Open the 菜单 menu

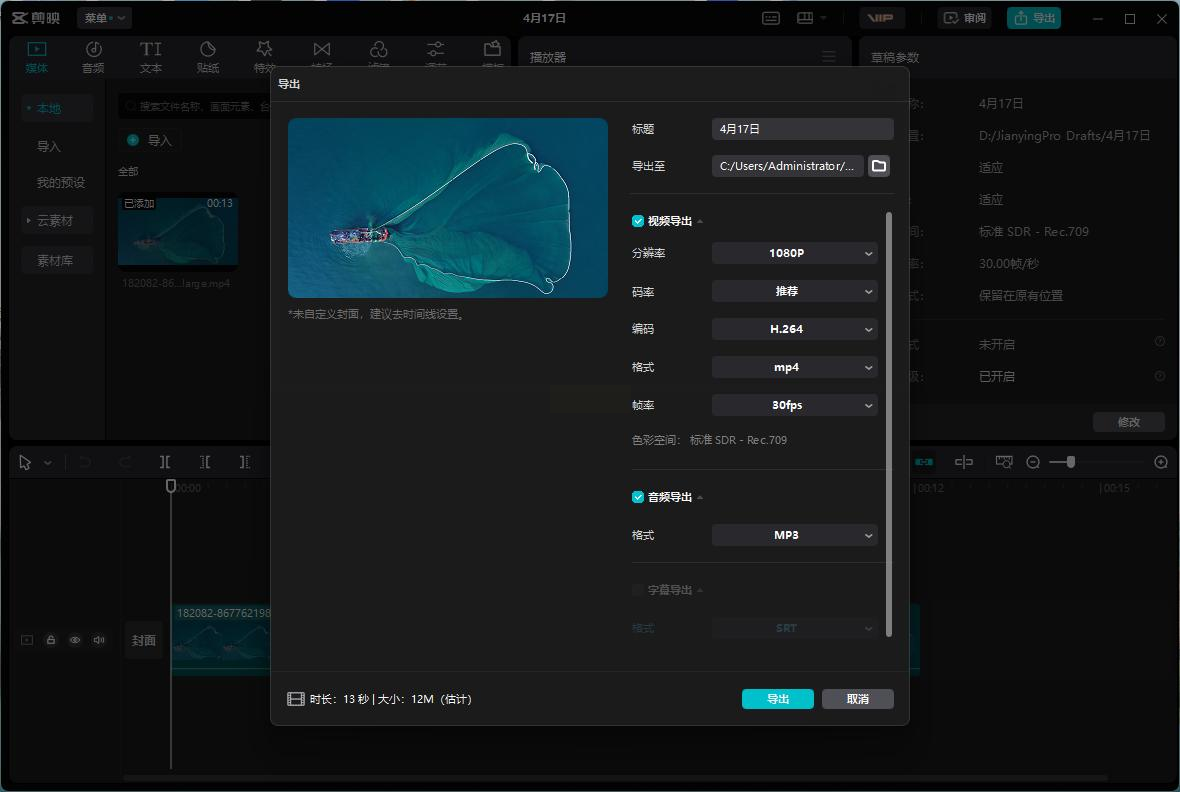point(104,18)
